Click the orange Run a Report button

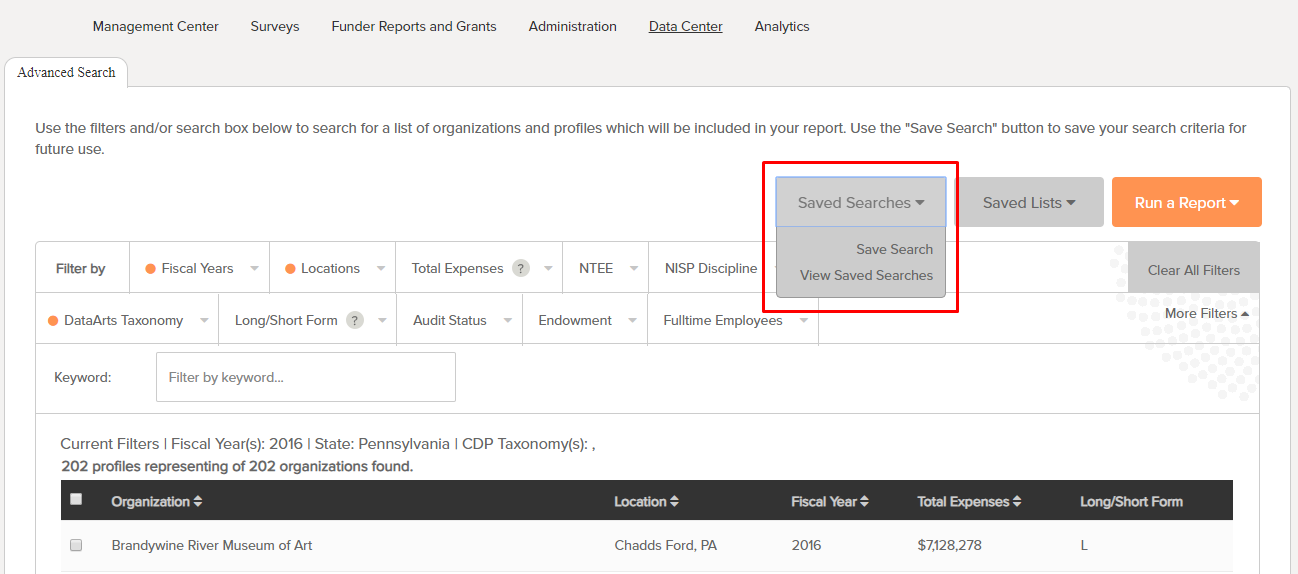pyautogui.click(x=1186, y=202)
